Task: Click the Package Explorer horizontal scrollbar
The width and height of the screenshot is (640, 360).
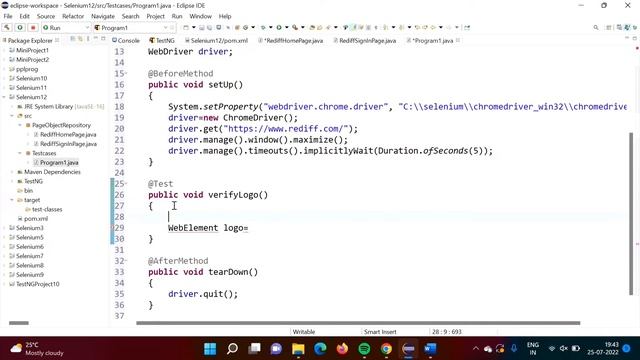Action: click(x=19, y=323)
